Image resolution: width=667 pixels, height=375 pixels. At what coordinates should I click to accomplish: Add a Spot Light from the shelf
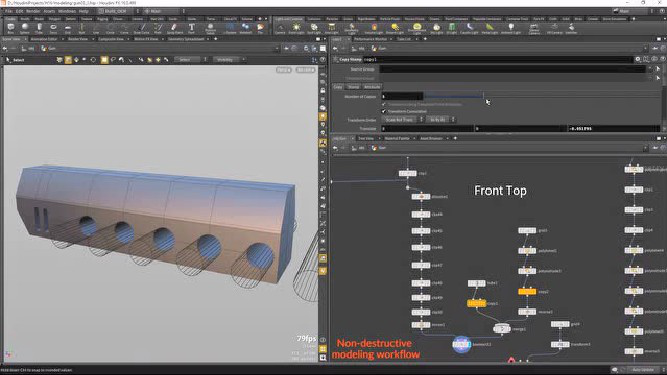click(314, 28)
